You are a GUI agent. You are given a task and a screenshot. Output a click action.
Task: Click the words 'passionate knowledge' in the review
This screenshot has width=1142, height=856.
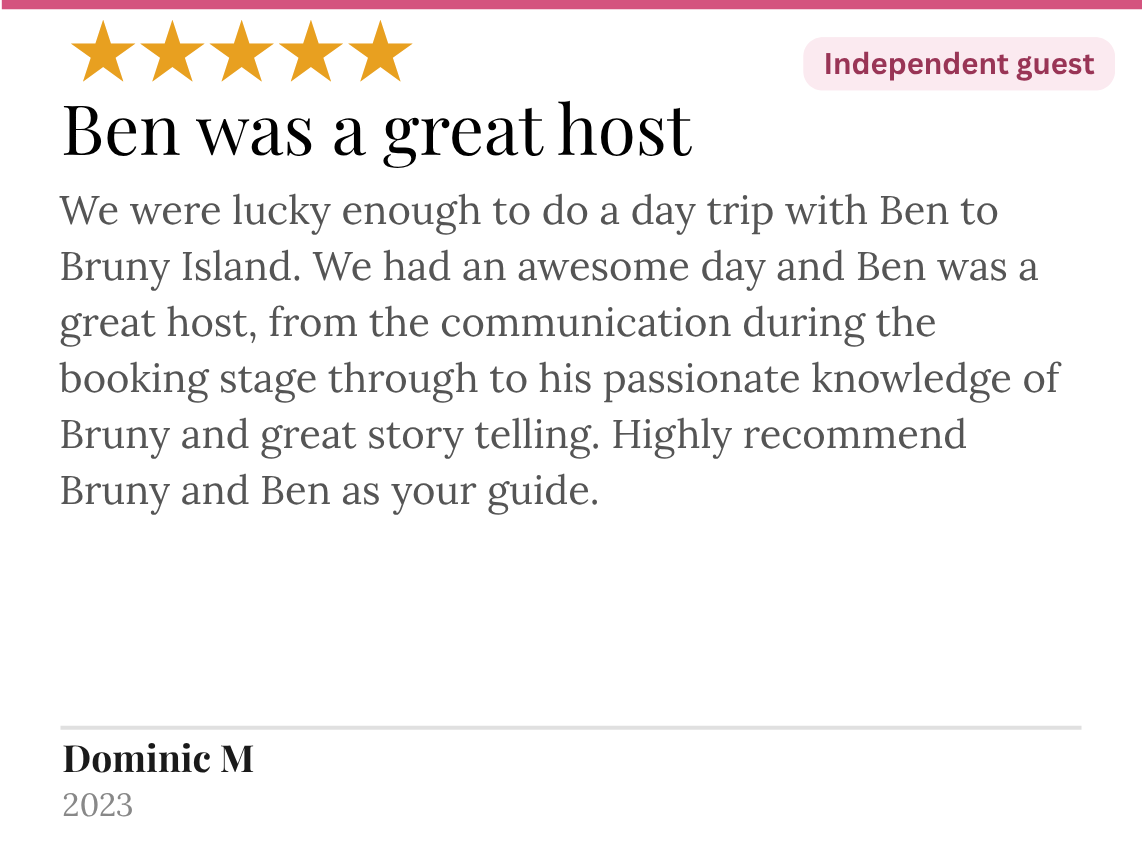click(807, 380)
